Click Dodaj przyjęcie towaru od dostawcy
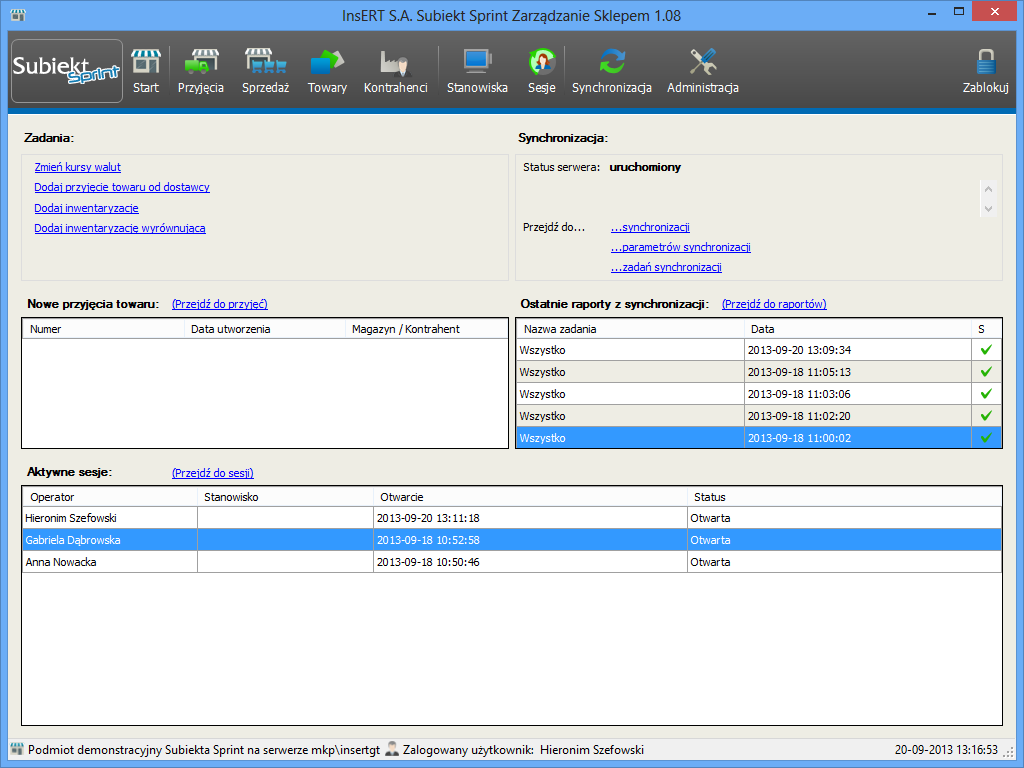Image resolution: width=1024 pixels, height=768 pixels. (122, 187)
